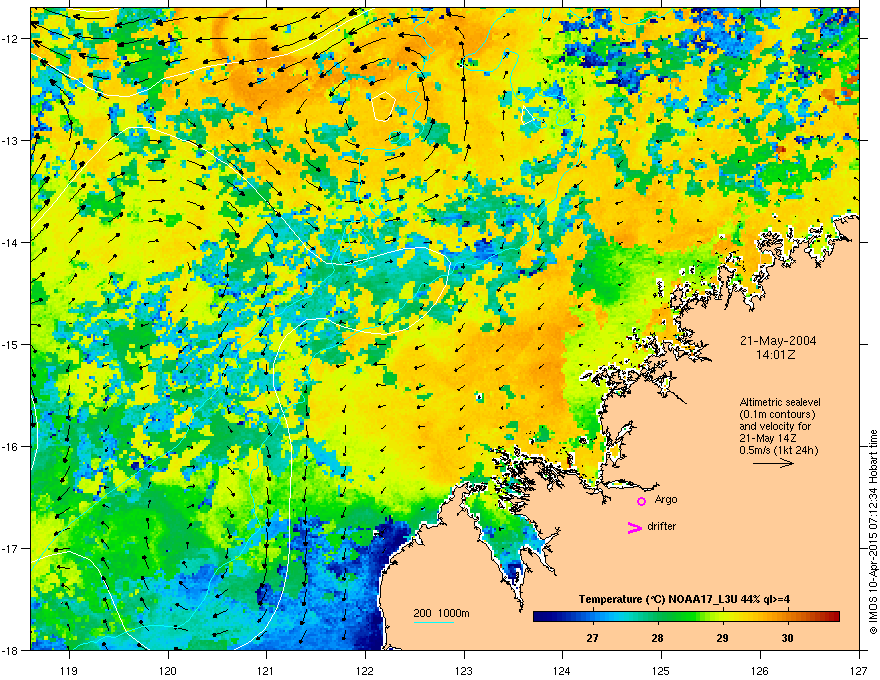This screenshot has height=680, width=880.
Task: Click the 28 label under the colorbar
Action: click(657, 638)
